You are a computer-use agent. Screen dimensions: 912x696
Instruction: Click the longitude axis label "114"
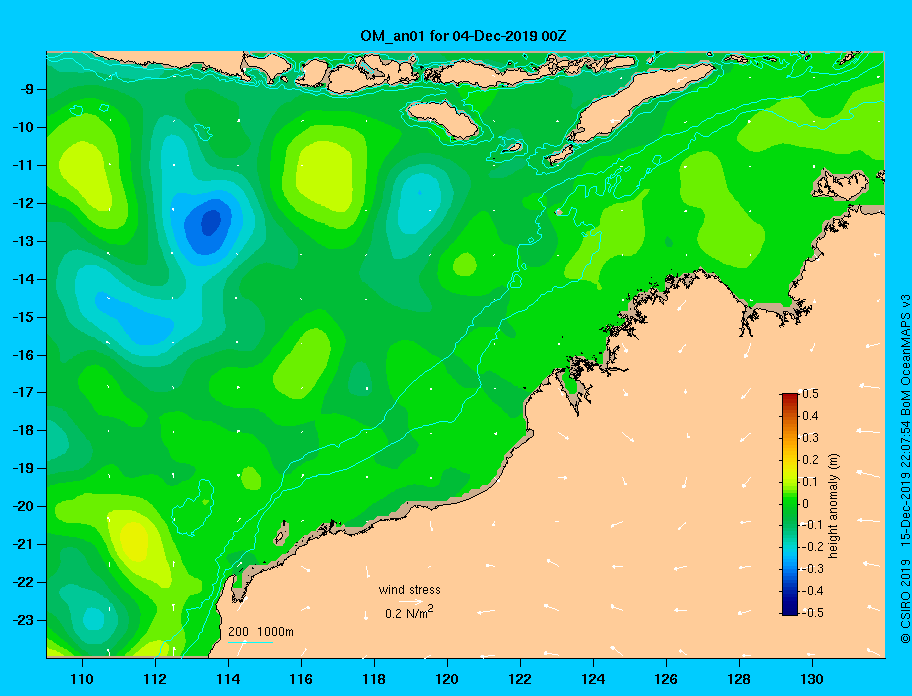point(228,679)
